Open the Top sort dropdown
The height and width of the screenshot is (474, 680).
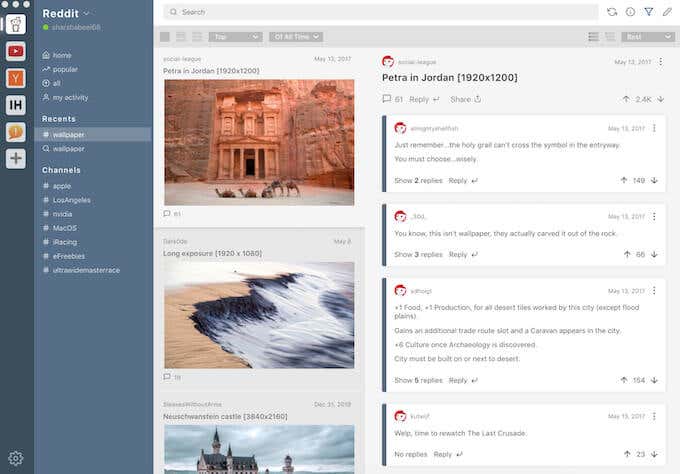tap(235, 37)
